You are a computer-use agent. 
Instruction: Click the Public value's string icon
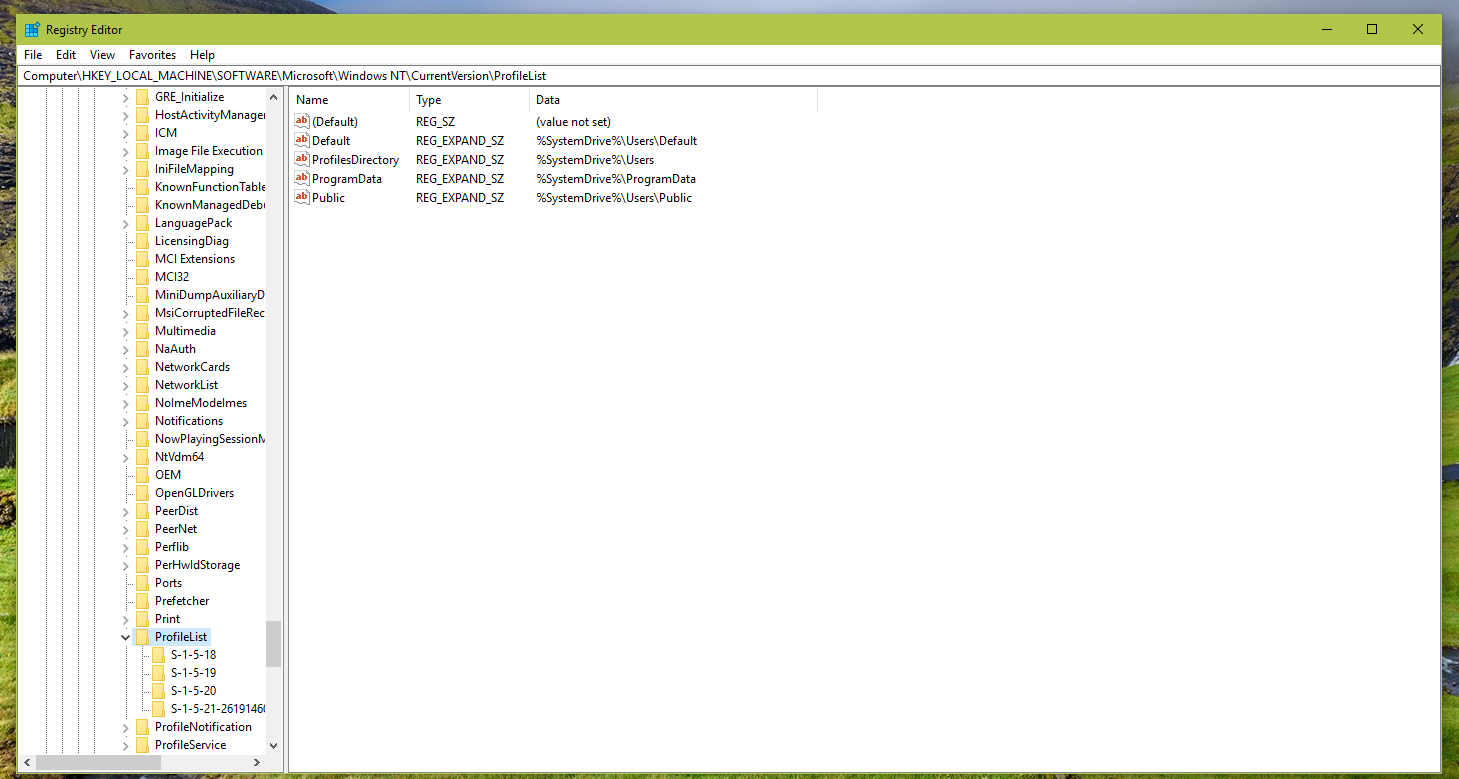(302, 197)
